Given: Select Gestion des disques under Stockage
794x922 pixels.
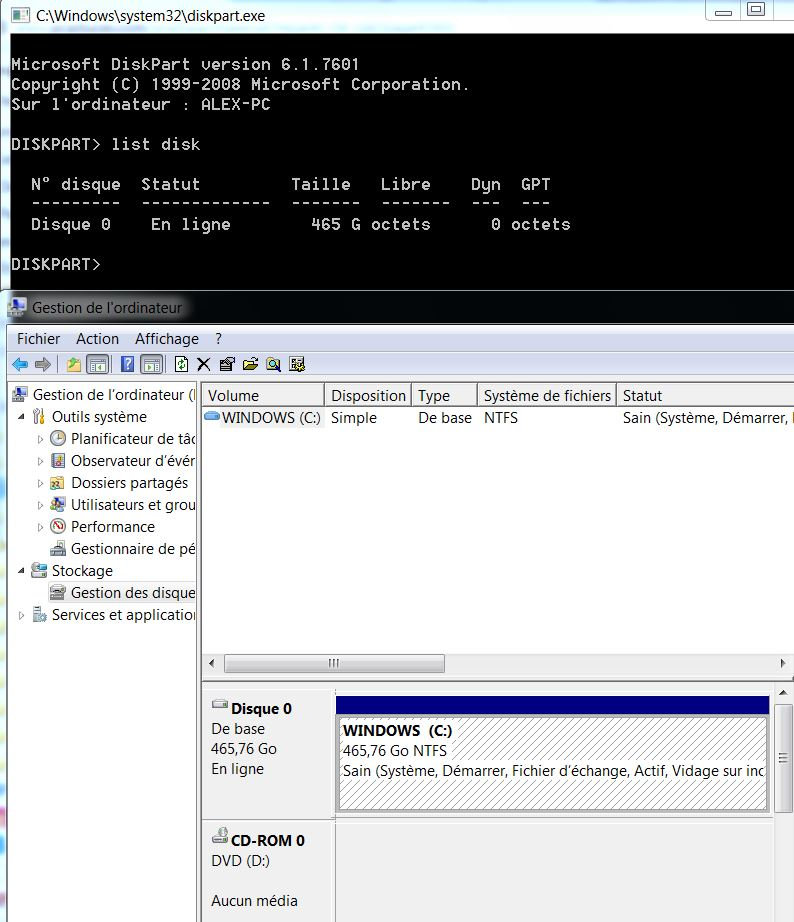Looking at the screenshot, I should coord(132,593).
